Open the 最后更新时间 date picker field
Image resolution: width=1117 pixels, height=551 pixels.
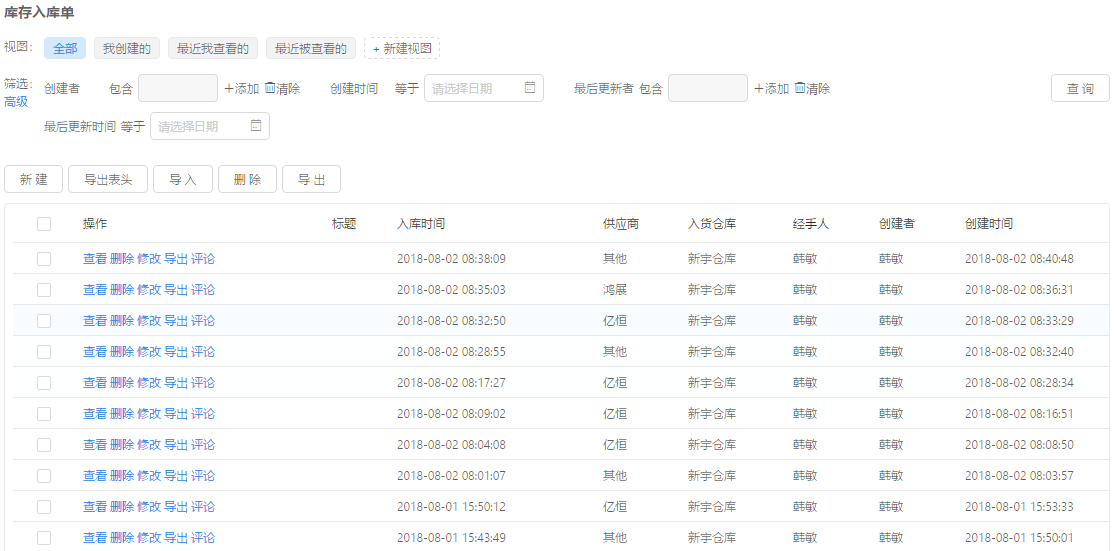click(x=201, y=126)
